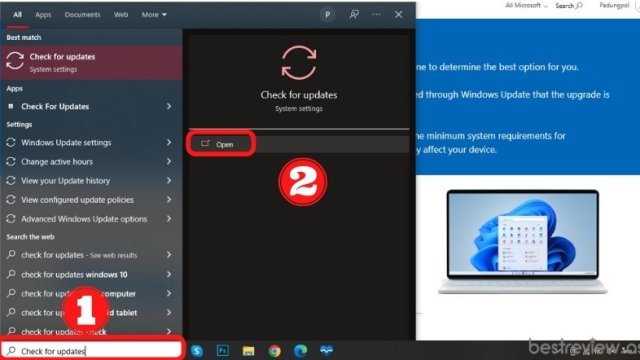This screenshot has height=360, width=640.
Task: Select Check For Updates under Apps
Action: [x=91, y=107]
